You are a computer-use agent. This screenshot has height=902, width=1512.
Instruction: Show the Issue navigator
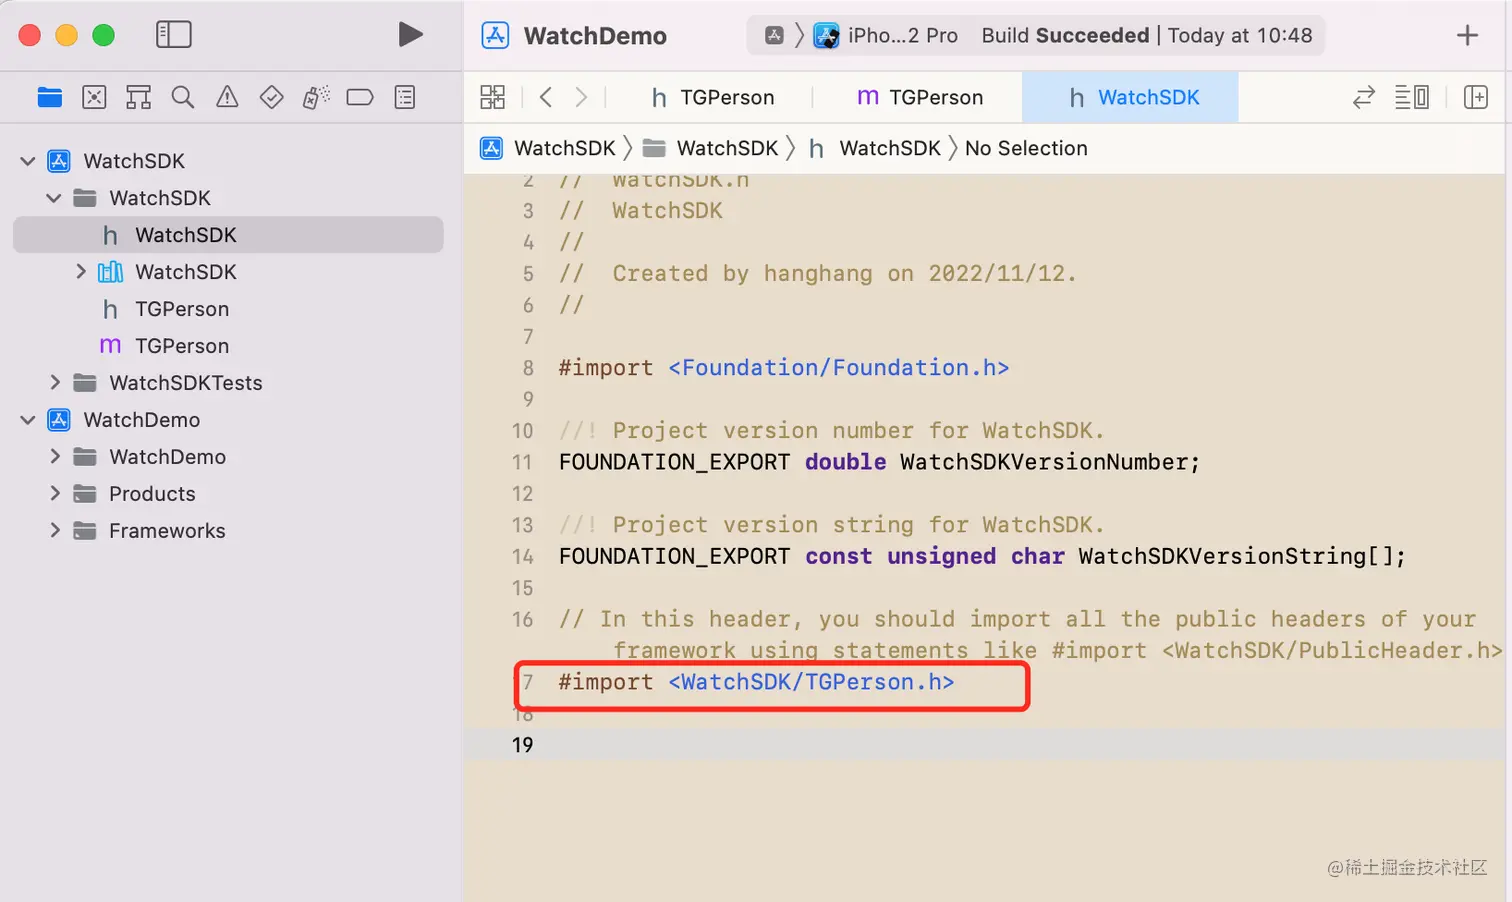tap(227, 97)
